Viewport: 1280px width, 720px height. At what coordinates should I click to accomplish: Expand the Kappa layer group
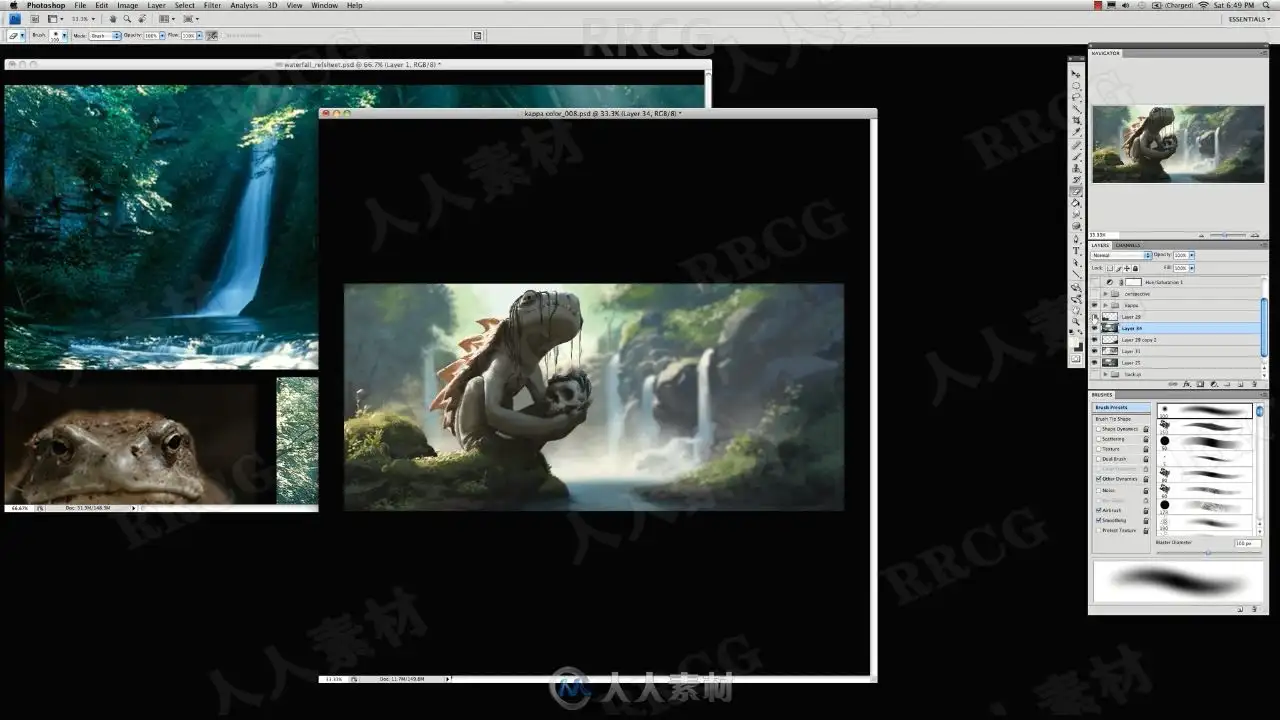tap(1105, 305)
